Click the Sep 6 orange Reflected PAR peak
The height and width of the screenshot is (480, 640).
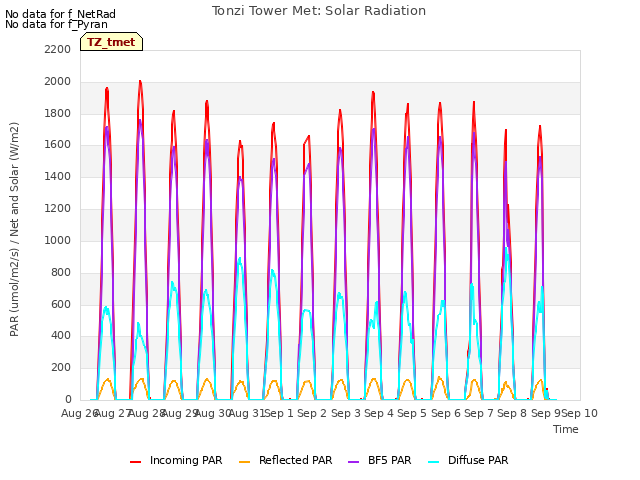pyautogui.click(x=439, y=378)
